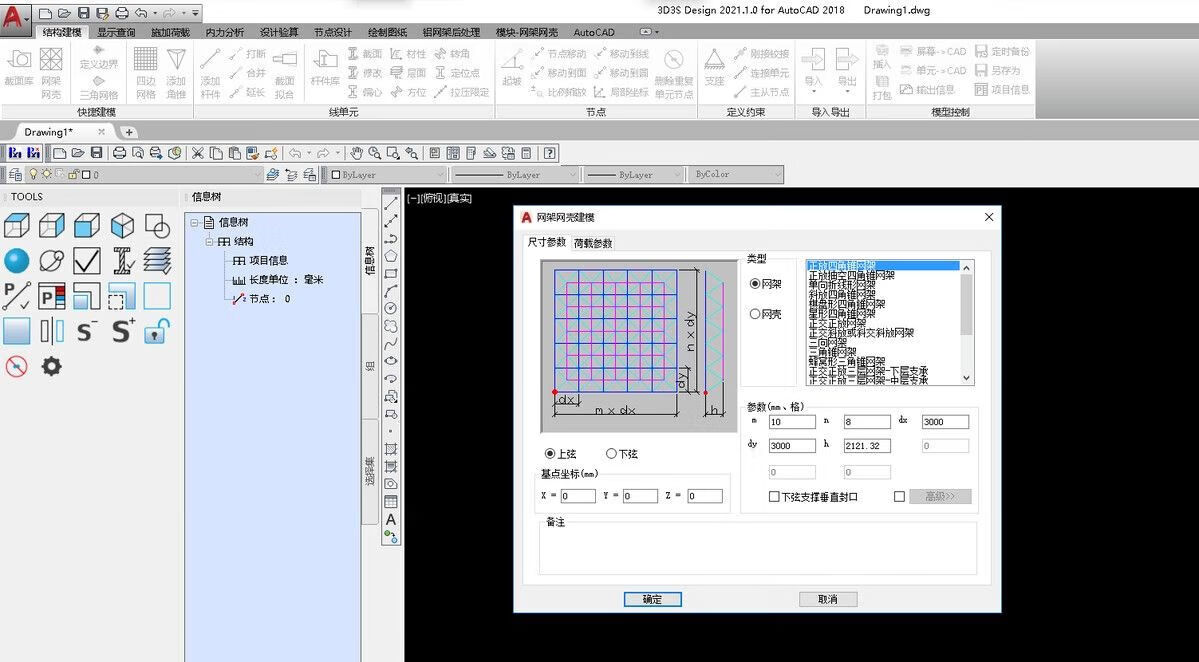Click the 取消 button
The height and width of the screenshot is (662, 1199).
[x=827, y=599]
